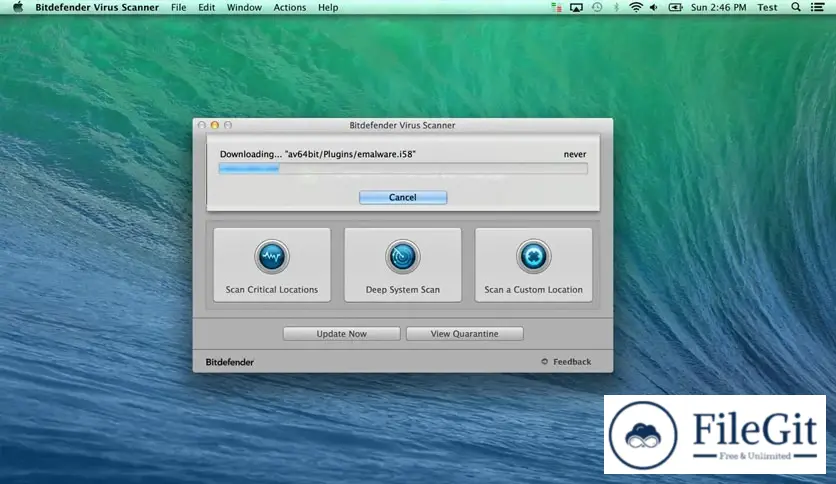The width and height of the screenshot is (836, 484).
Task: Click the Test user name in menu bar
Action: point(767,7)
